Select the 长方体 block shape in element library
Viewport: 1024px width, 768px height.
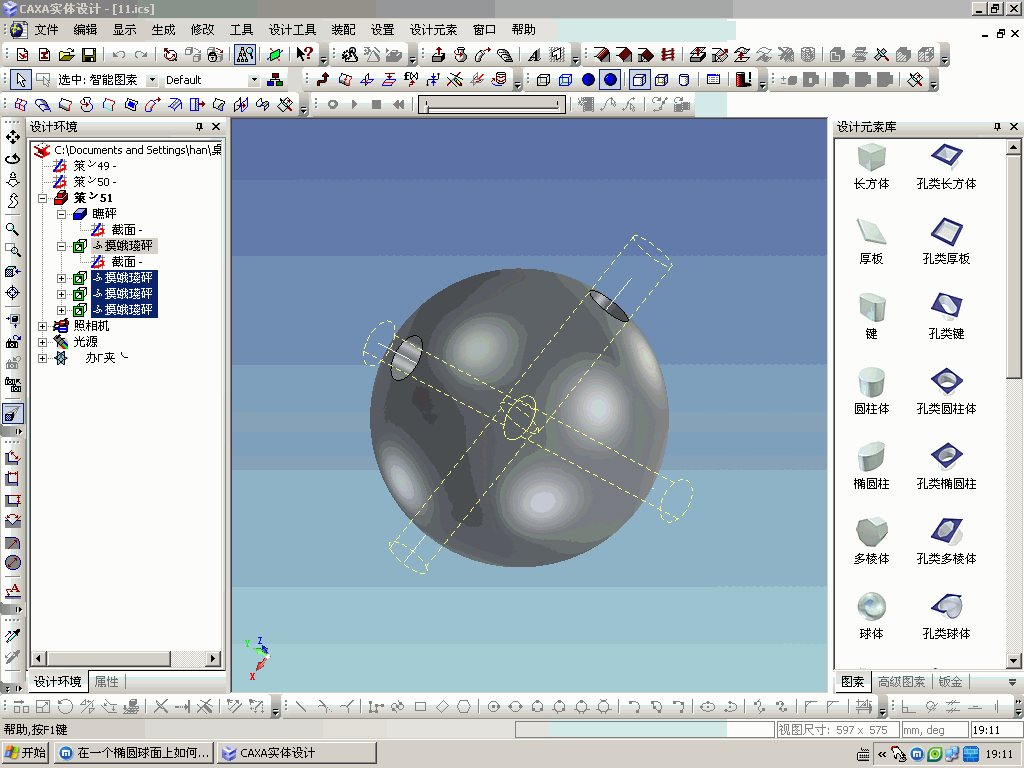click(871, 167)
